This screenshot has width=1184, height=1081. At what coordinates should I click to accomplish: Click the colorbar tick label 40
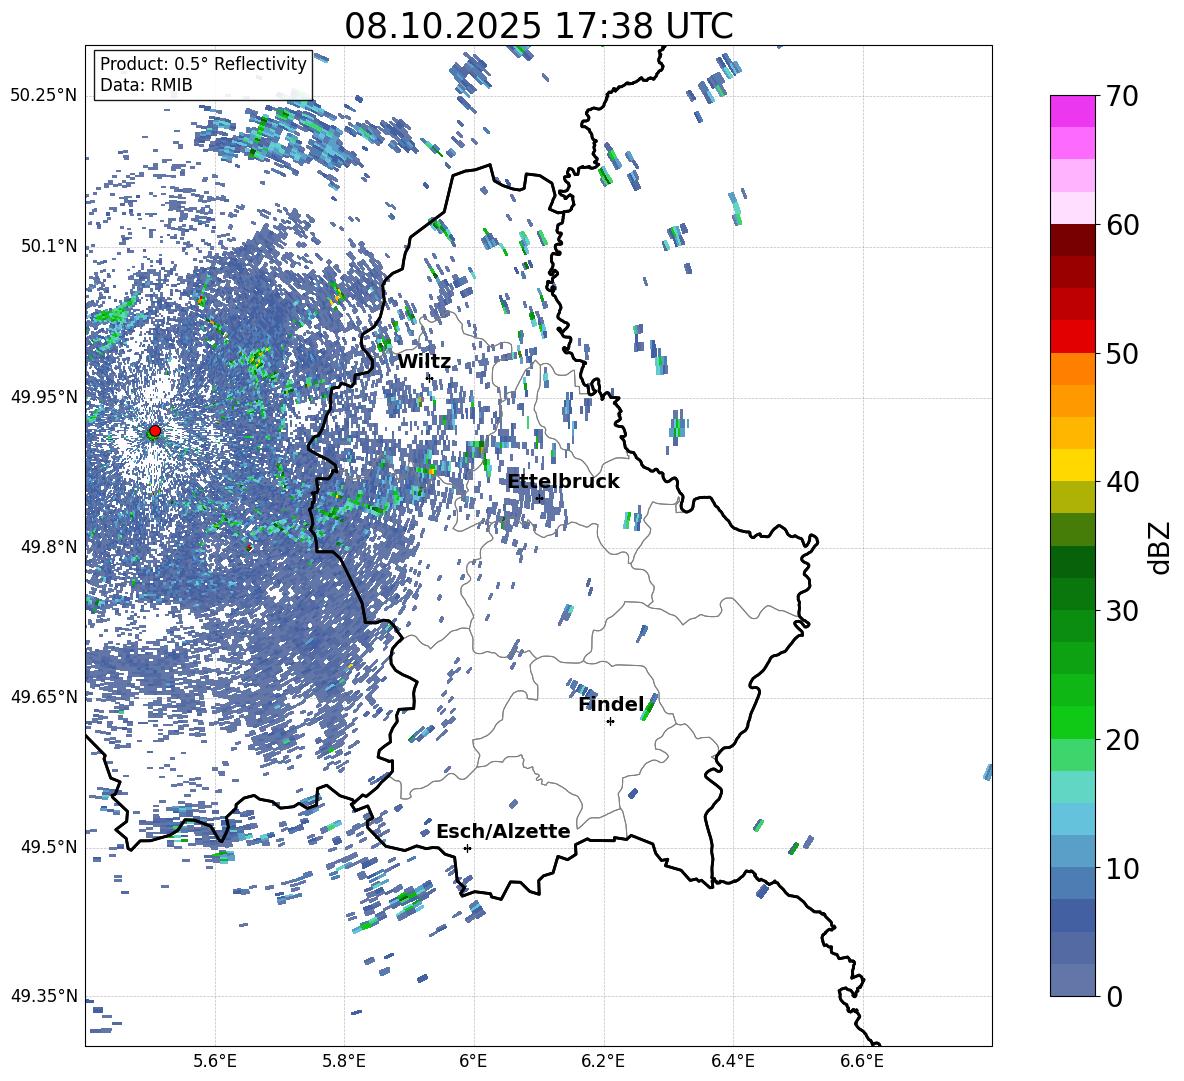(1122, 482)
